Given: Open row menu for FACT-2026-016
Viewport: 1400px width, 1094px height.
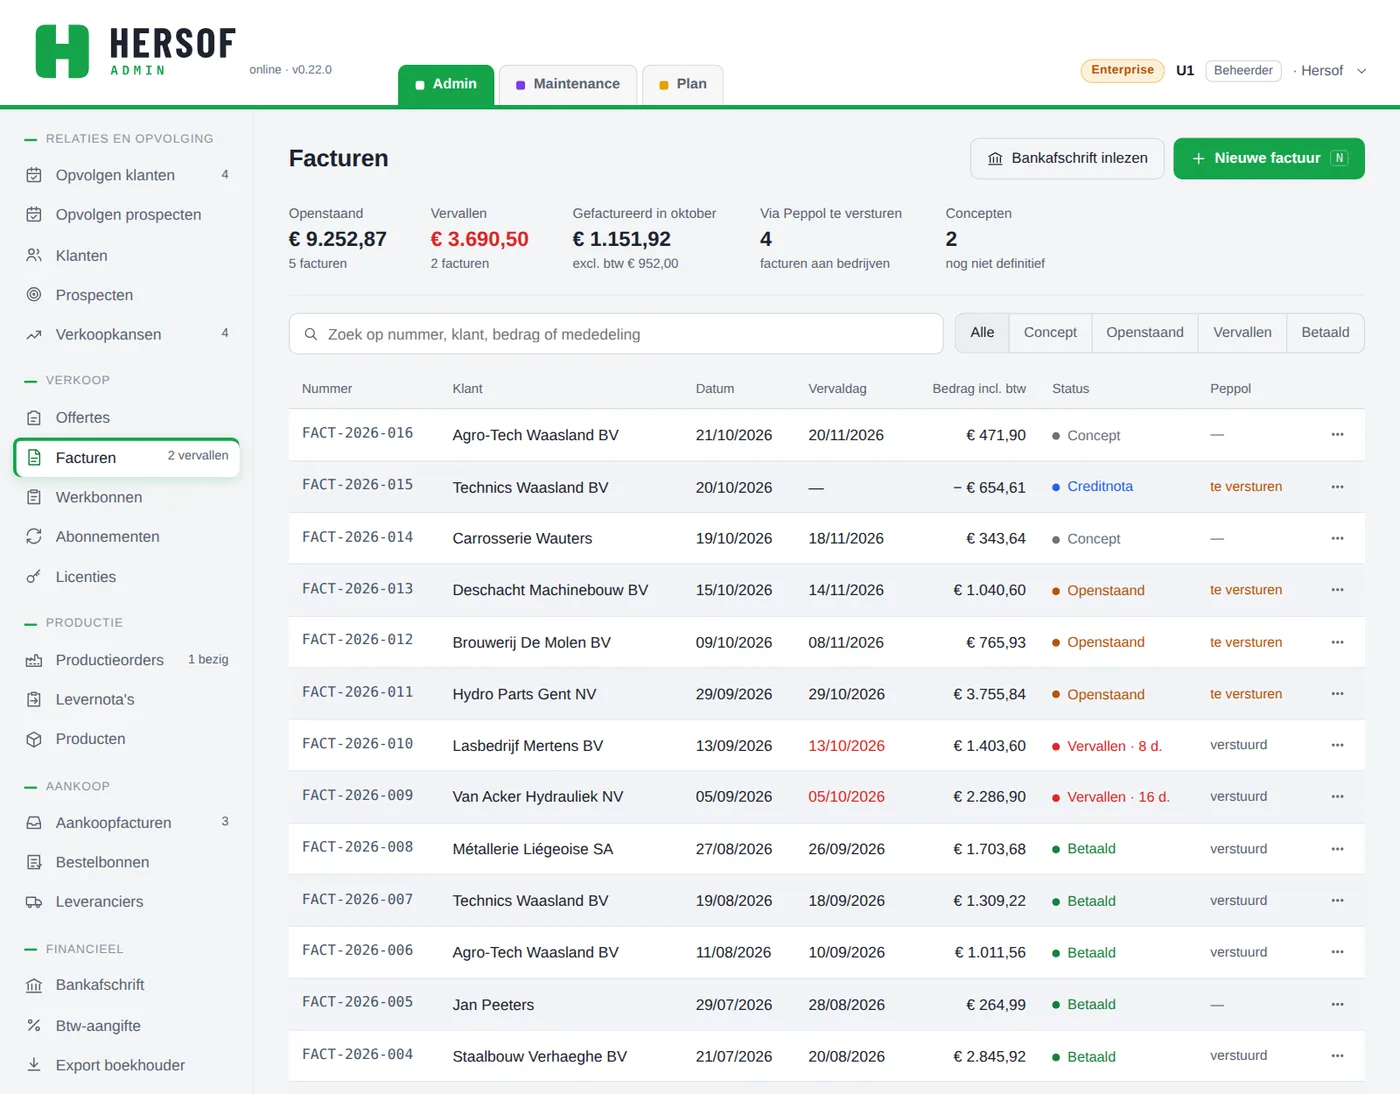Looking at the screenshot, I should pyautogui.click(x=1337, y=435).
